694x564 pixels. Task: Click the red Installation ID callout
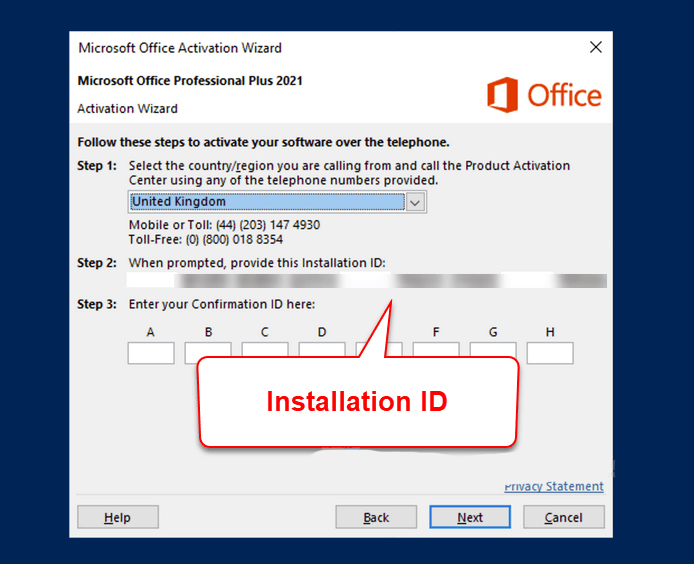coord(358,402)
